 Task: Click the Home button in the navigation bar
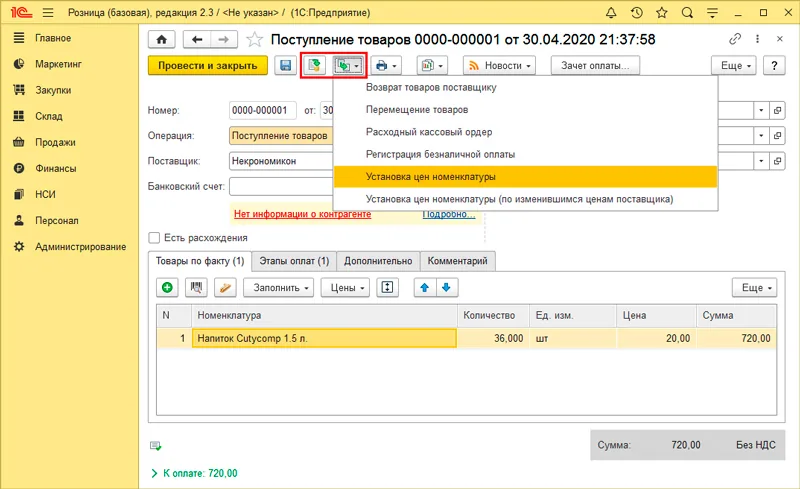(160, 39)
